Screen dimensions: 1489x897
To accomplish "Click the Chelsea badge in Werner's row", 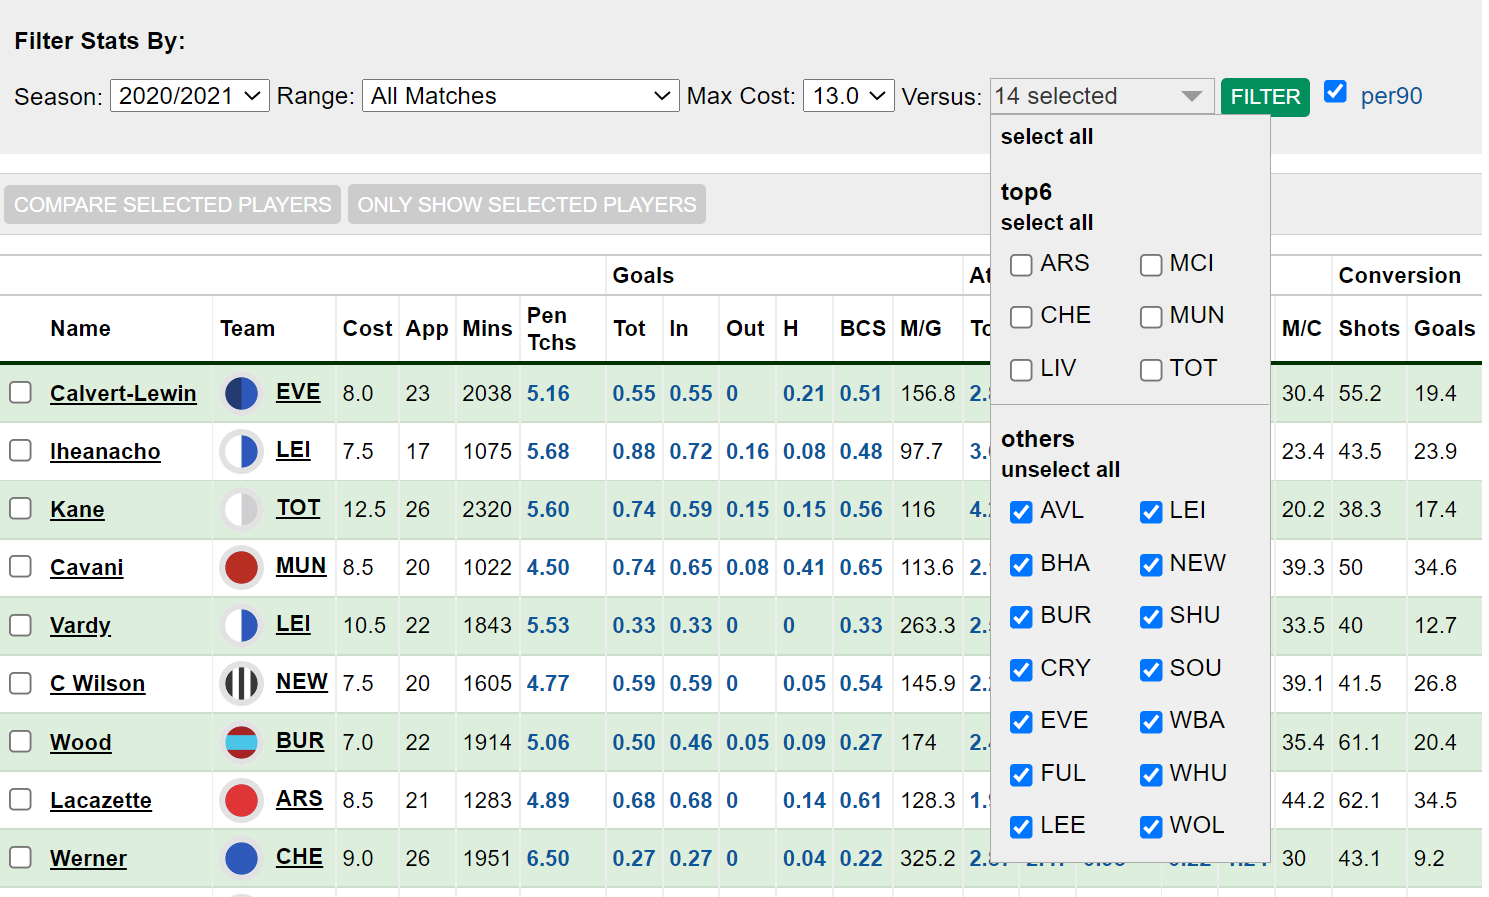I will 241,858.
